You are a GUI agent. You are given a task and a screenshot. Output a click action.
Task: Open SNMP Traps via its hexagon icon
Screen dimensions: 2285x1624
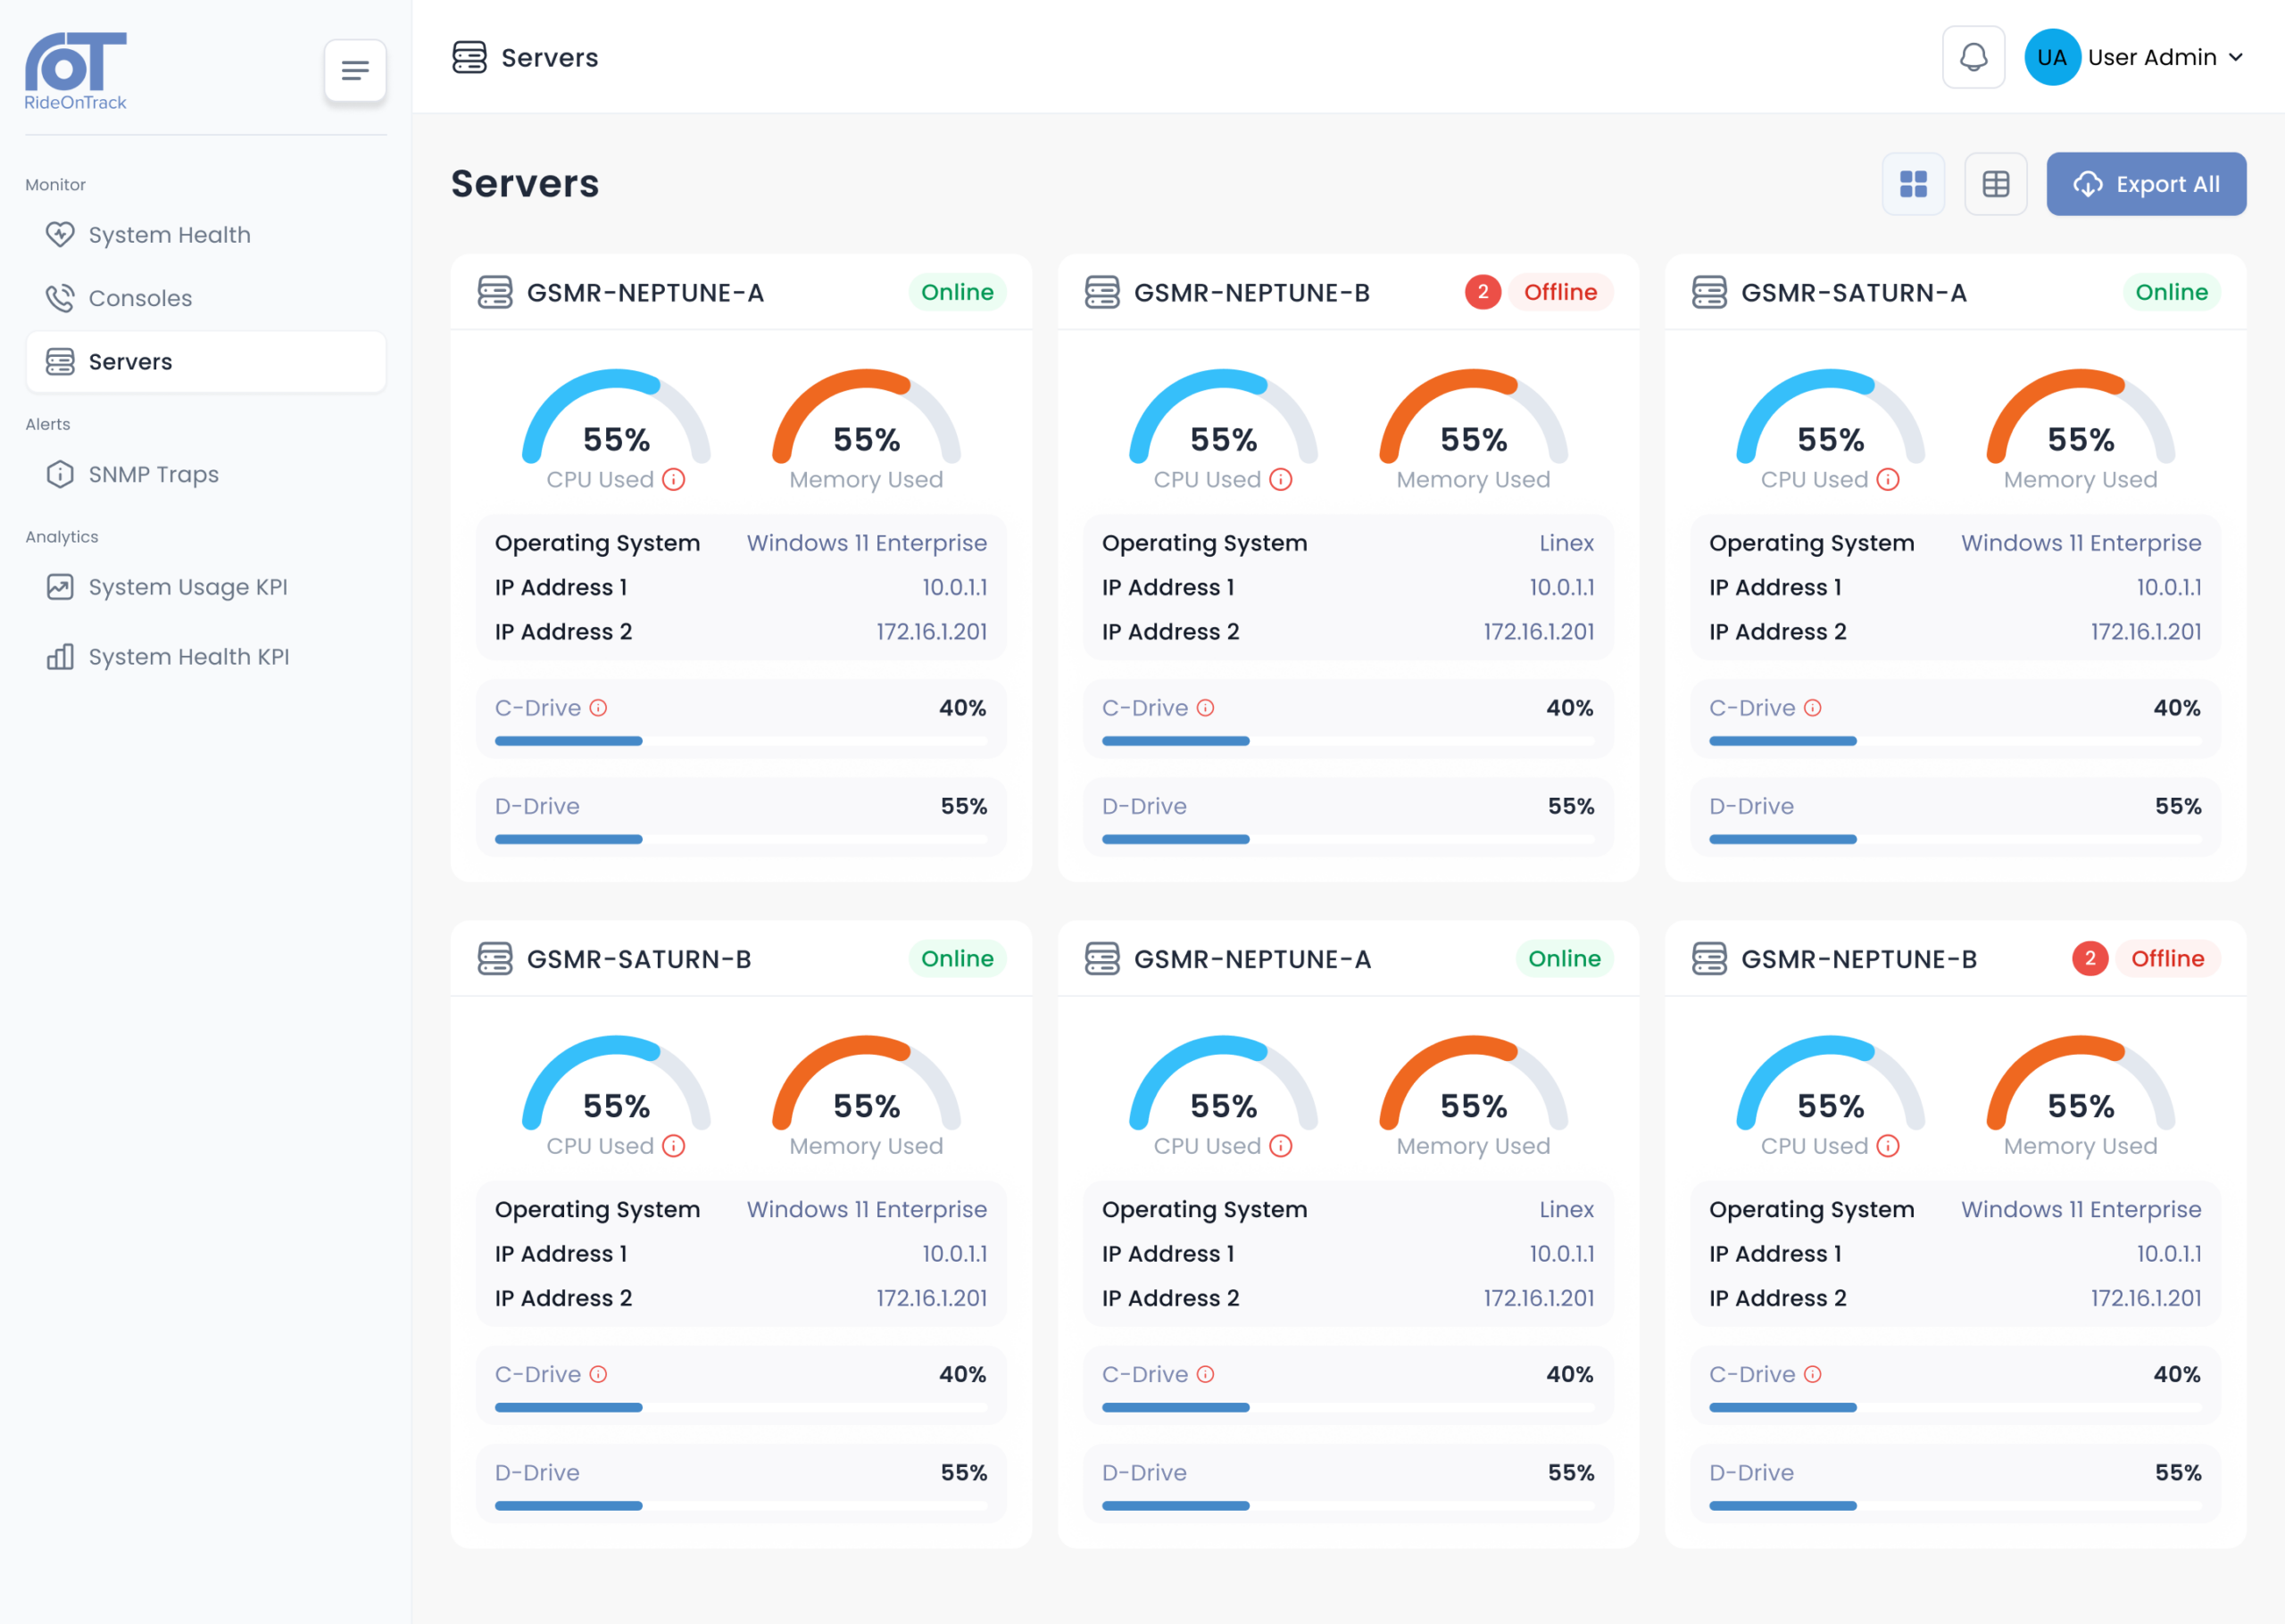60,474
